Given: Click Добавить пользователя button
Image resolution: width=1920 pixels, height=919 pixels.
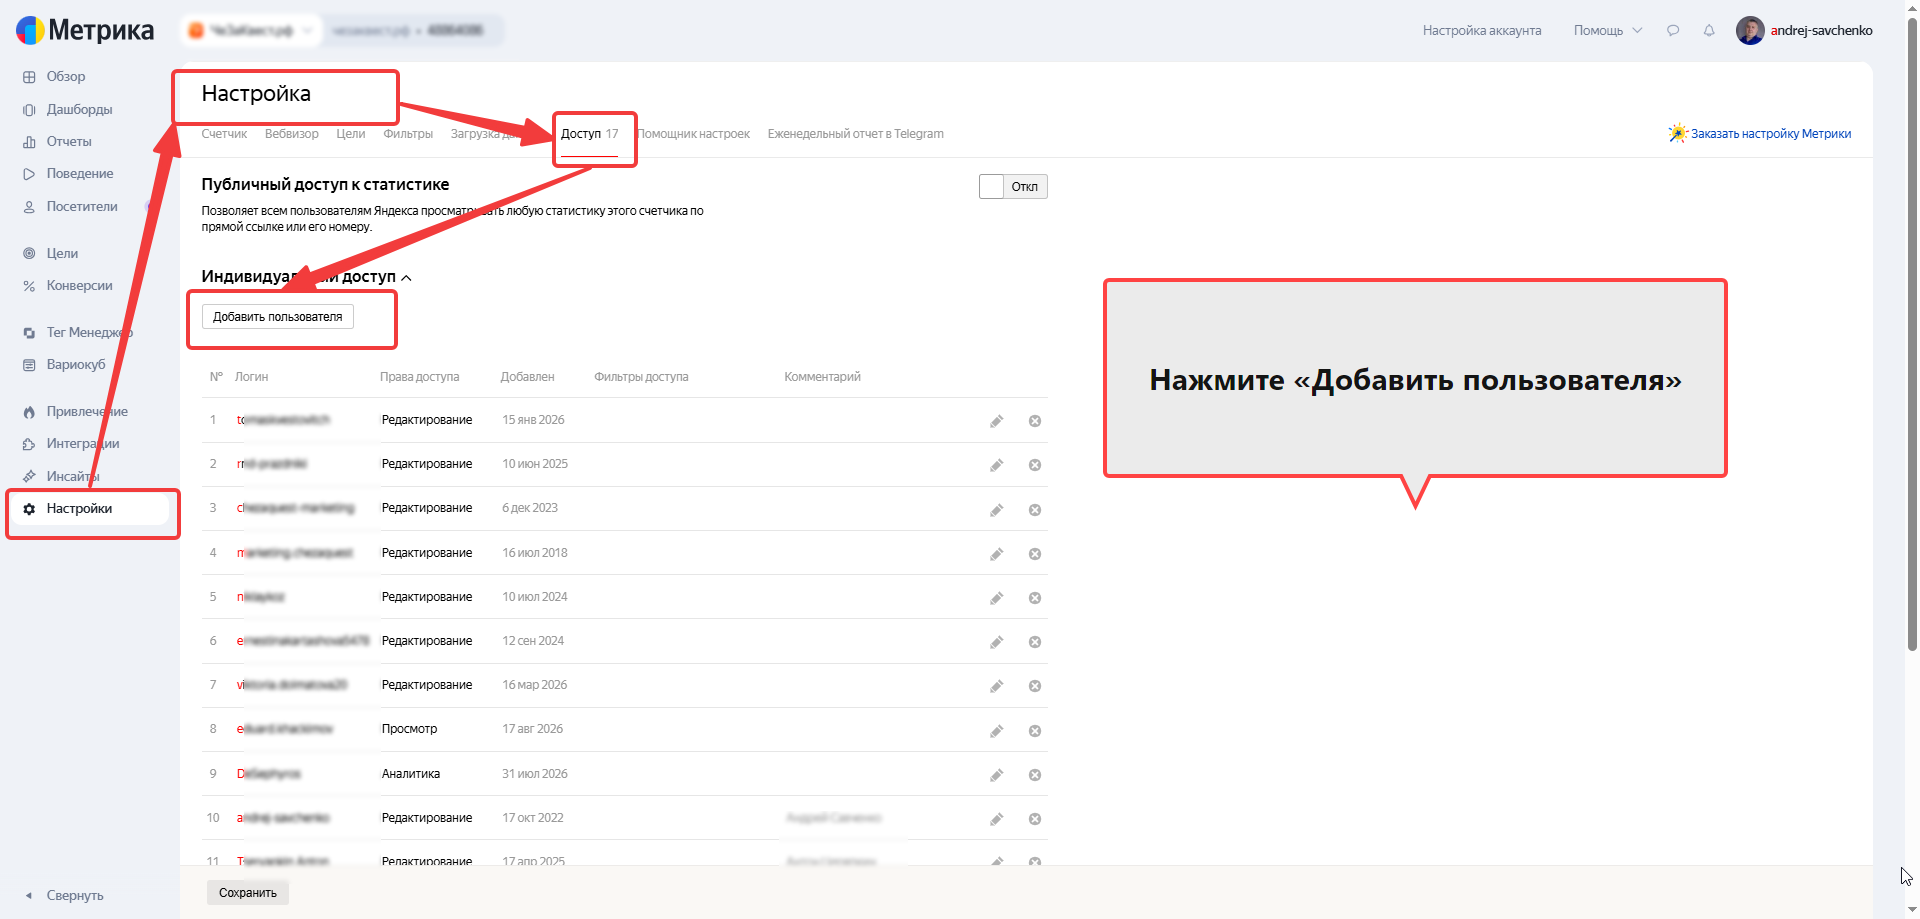Looking at the screenshot, I should click(278, 317).
